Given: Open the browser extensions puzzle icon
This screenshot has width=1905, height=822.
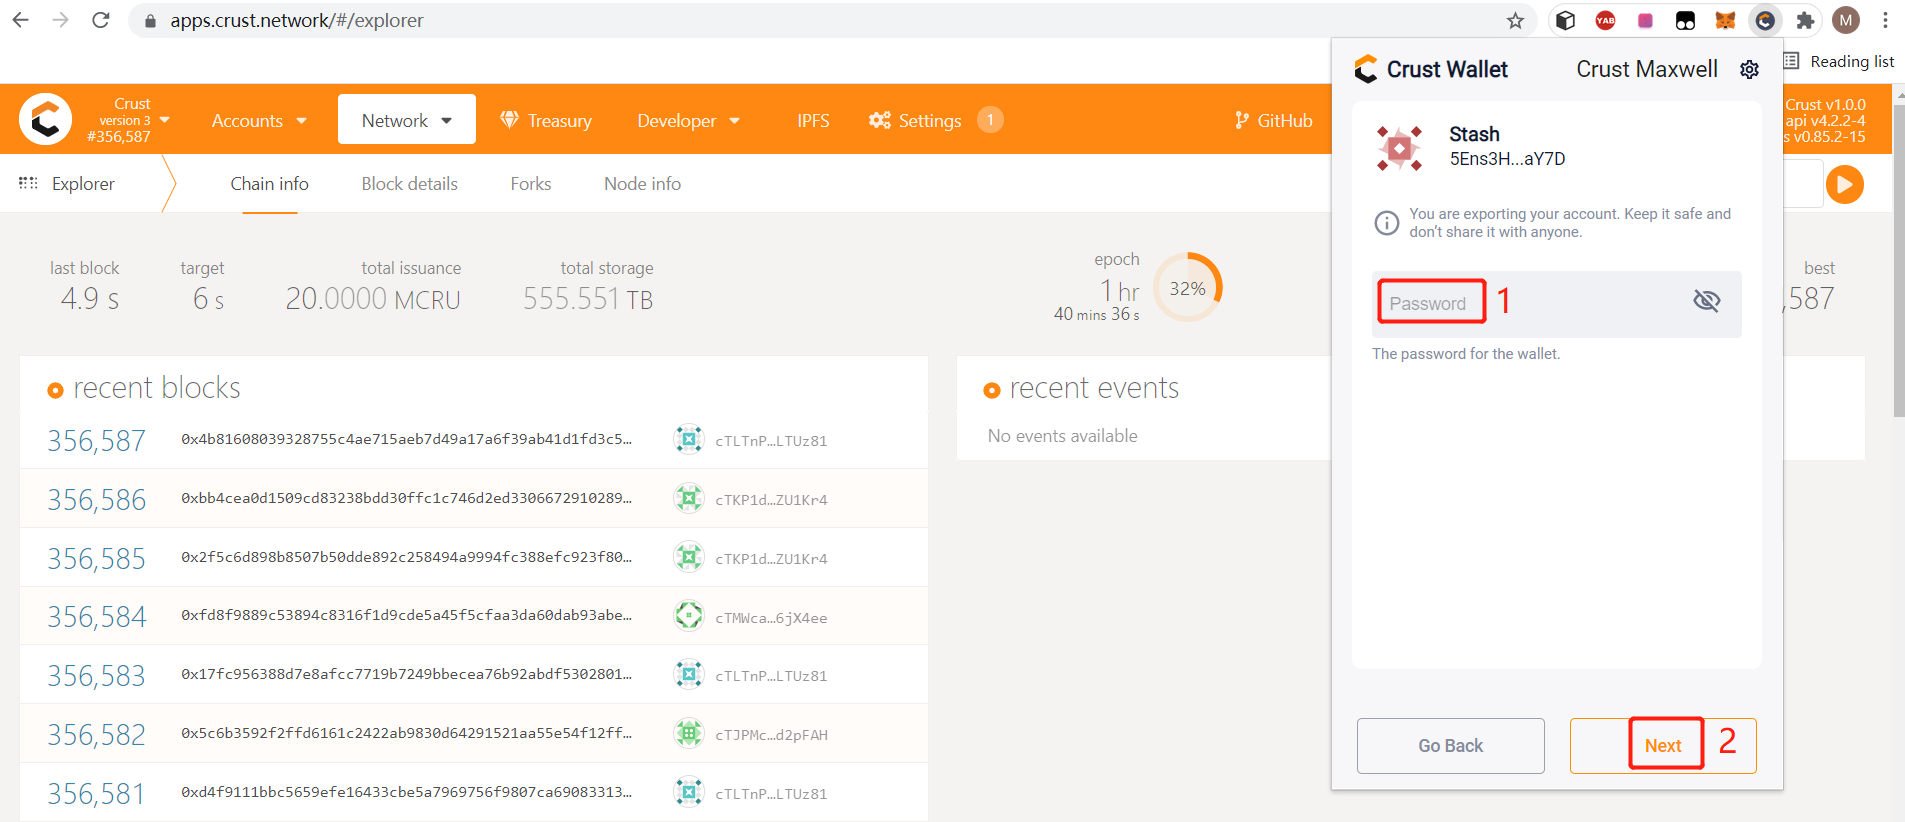Looking at the screenshot, I should (x=1805, y=20).
